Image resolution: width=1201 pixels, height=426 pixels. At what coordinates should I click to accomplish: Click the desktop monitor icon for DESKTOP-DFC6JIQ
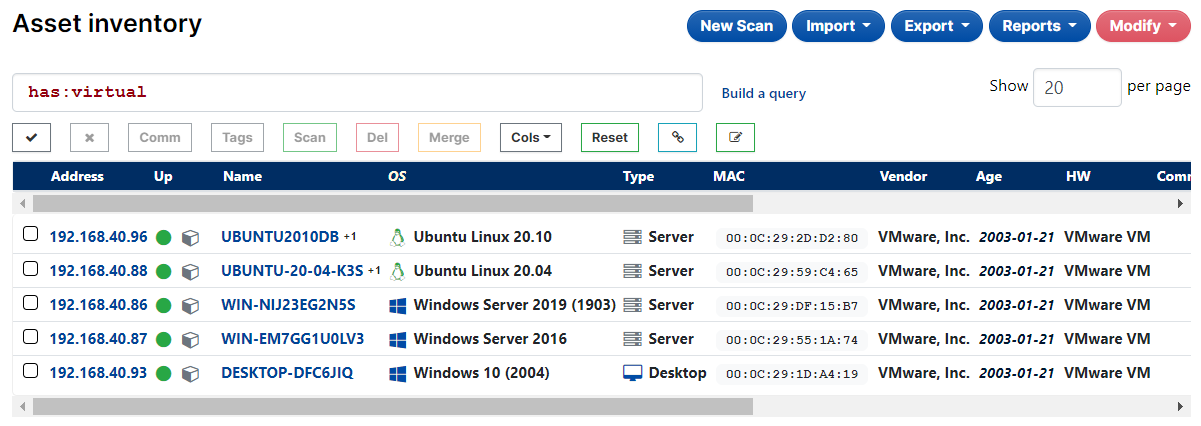point(632,373)
